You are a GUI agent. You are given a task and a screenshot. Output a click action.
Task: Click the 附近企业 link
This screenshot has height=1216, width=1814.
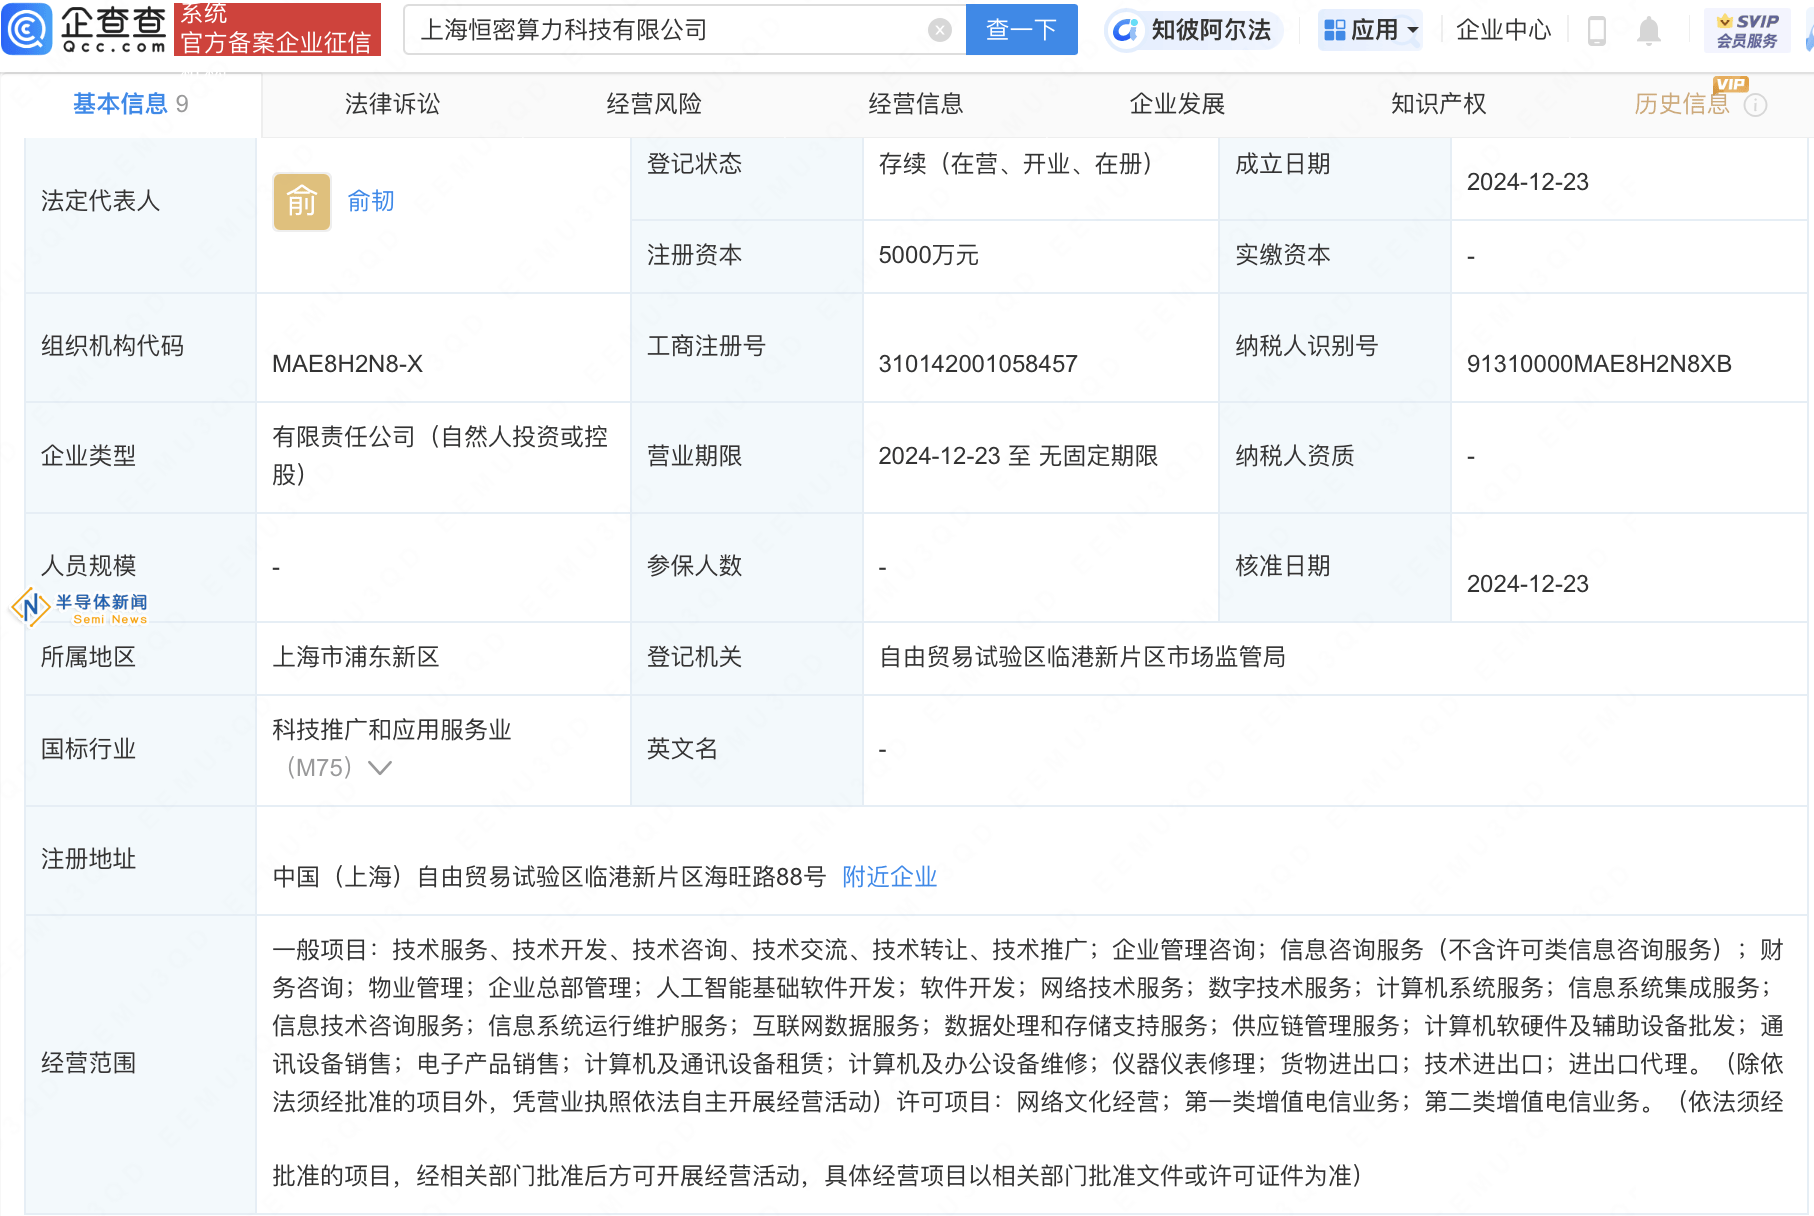[x=889, y=877]
